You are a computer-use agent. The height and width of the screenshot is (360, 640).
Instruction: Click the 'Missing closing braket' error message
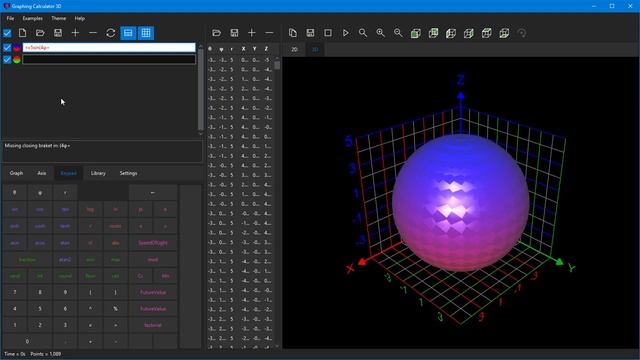[38, 146]
